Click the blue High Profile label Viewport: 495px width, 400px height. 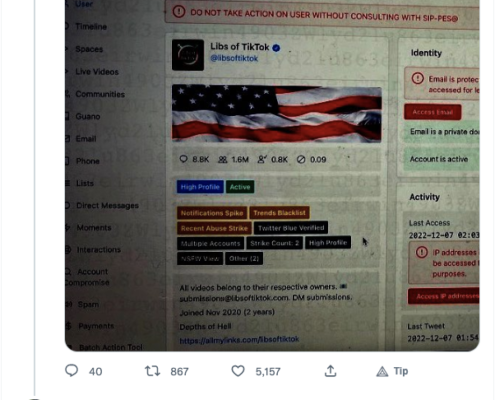[200, 187]
